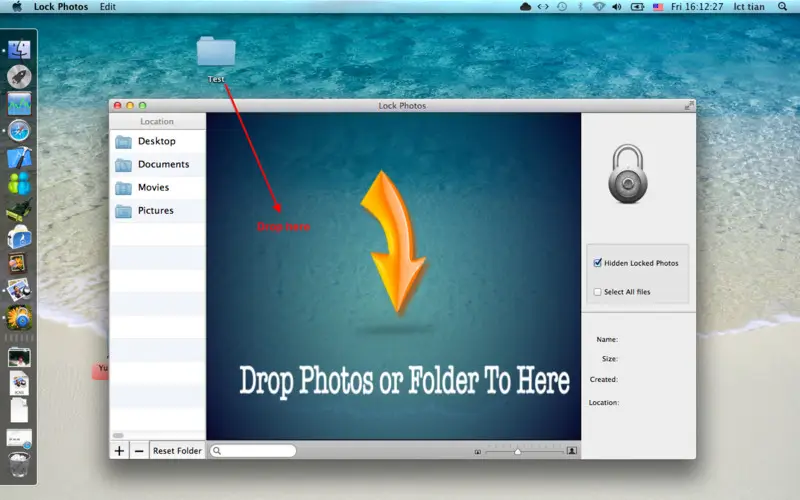
Task: Open the Apple menu
Action: pyautogui.click(x=17, y=7)
